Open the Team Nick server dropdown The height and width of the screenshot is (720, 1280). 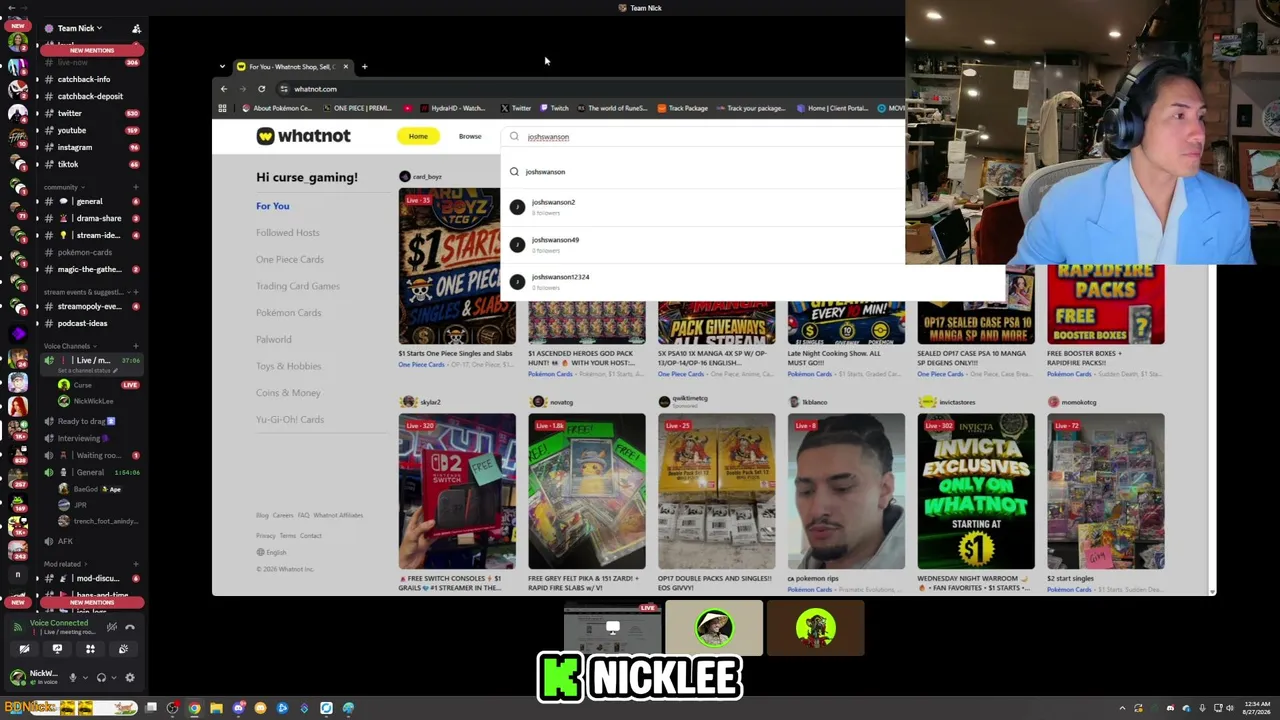point(79,28)
